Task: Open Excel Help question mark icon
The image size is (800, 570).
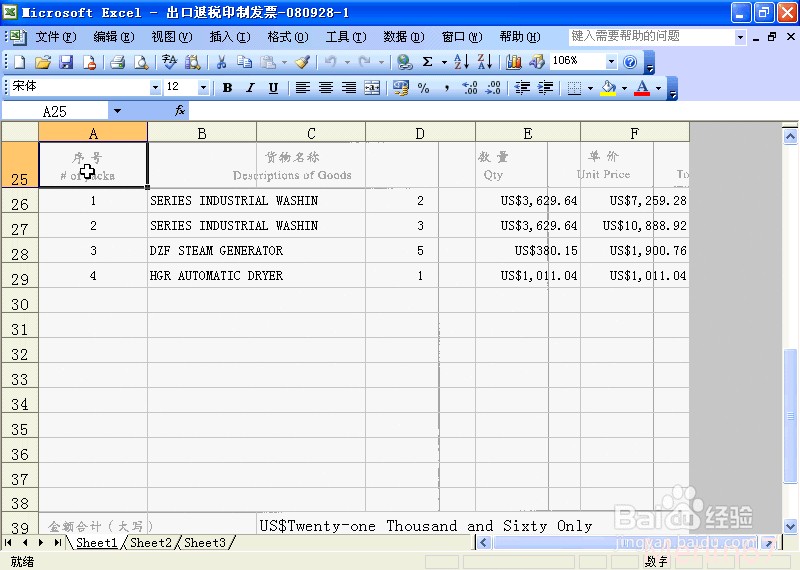Action: (630, 62)
